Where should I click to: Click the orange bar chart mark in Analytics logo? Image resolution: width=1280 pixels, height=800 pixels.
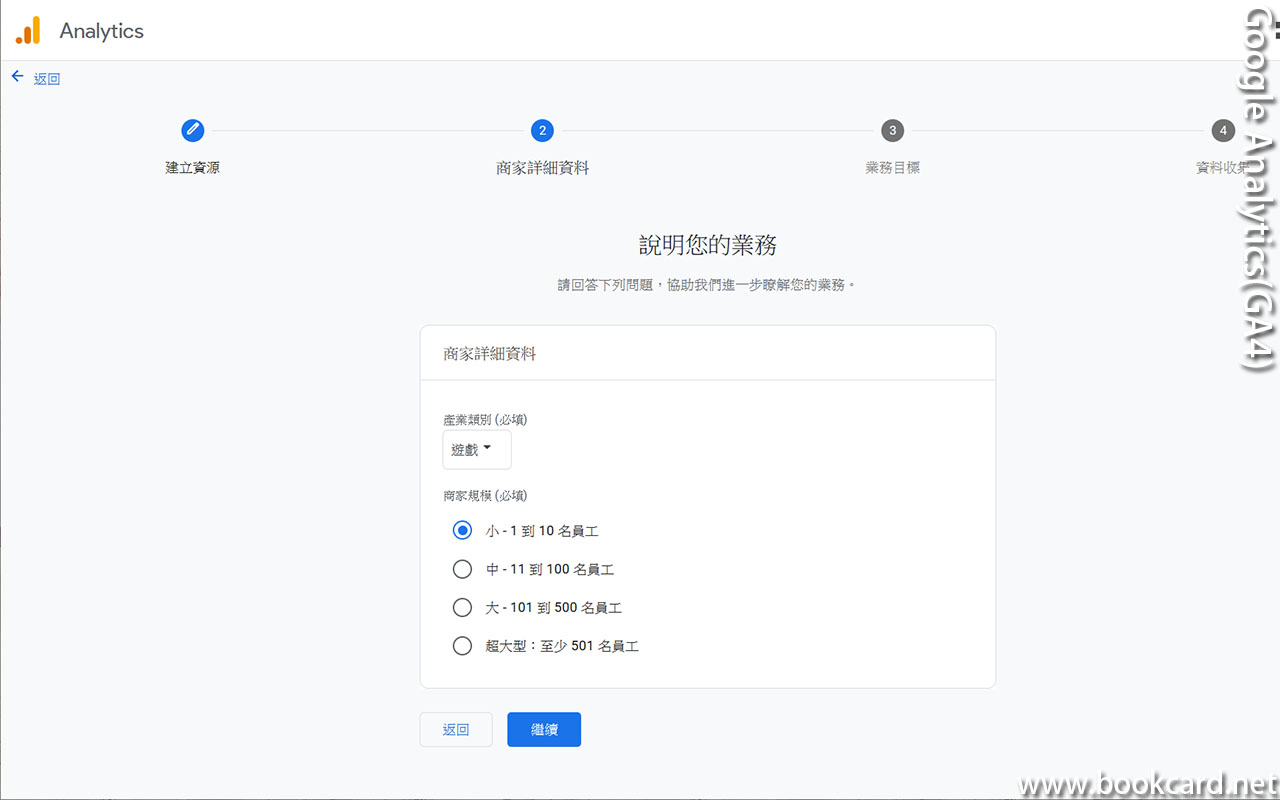(x=27, y=30)
